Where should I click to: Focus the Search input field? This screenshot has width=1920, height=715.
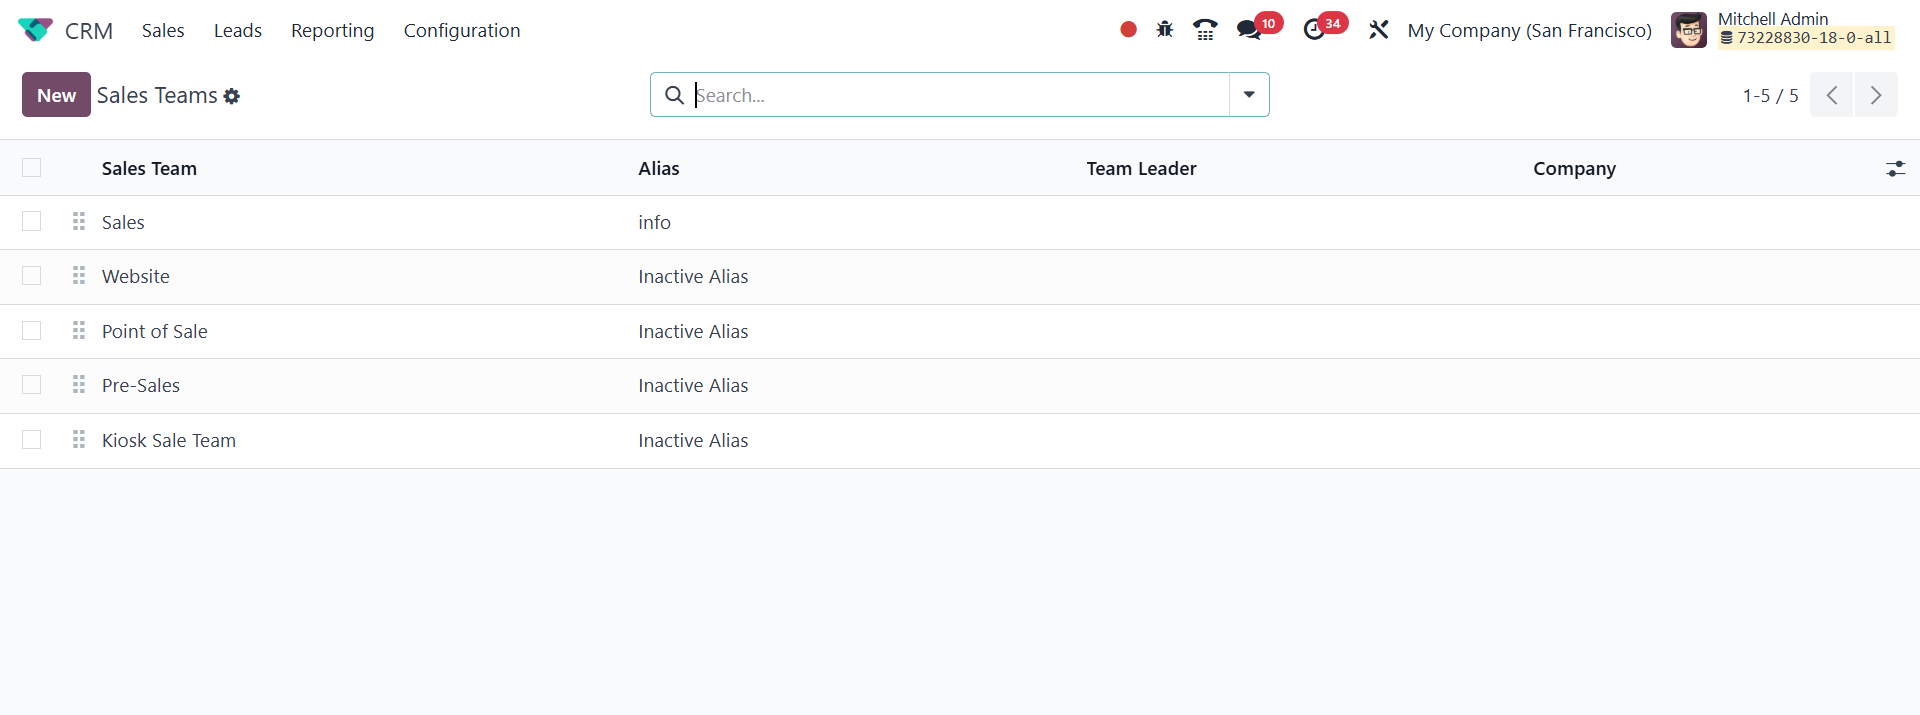point(960,95)
